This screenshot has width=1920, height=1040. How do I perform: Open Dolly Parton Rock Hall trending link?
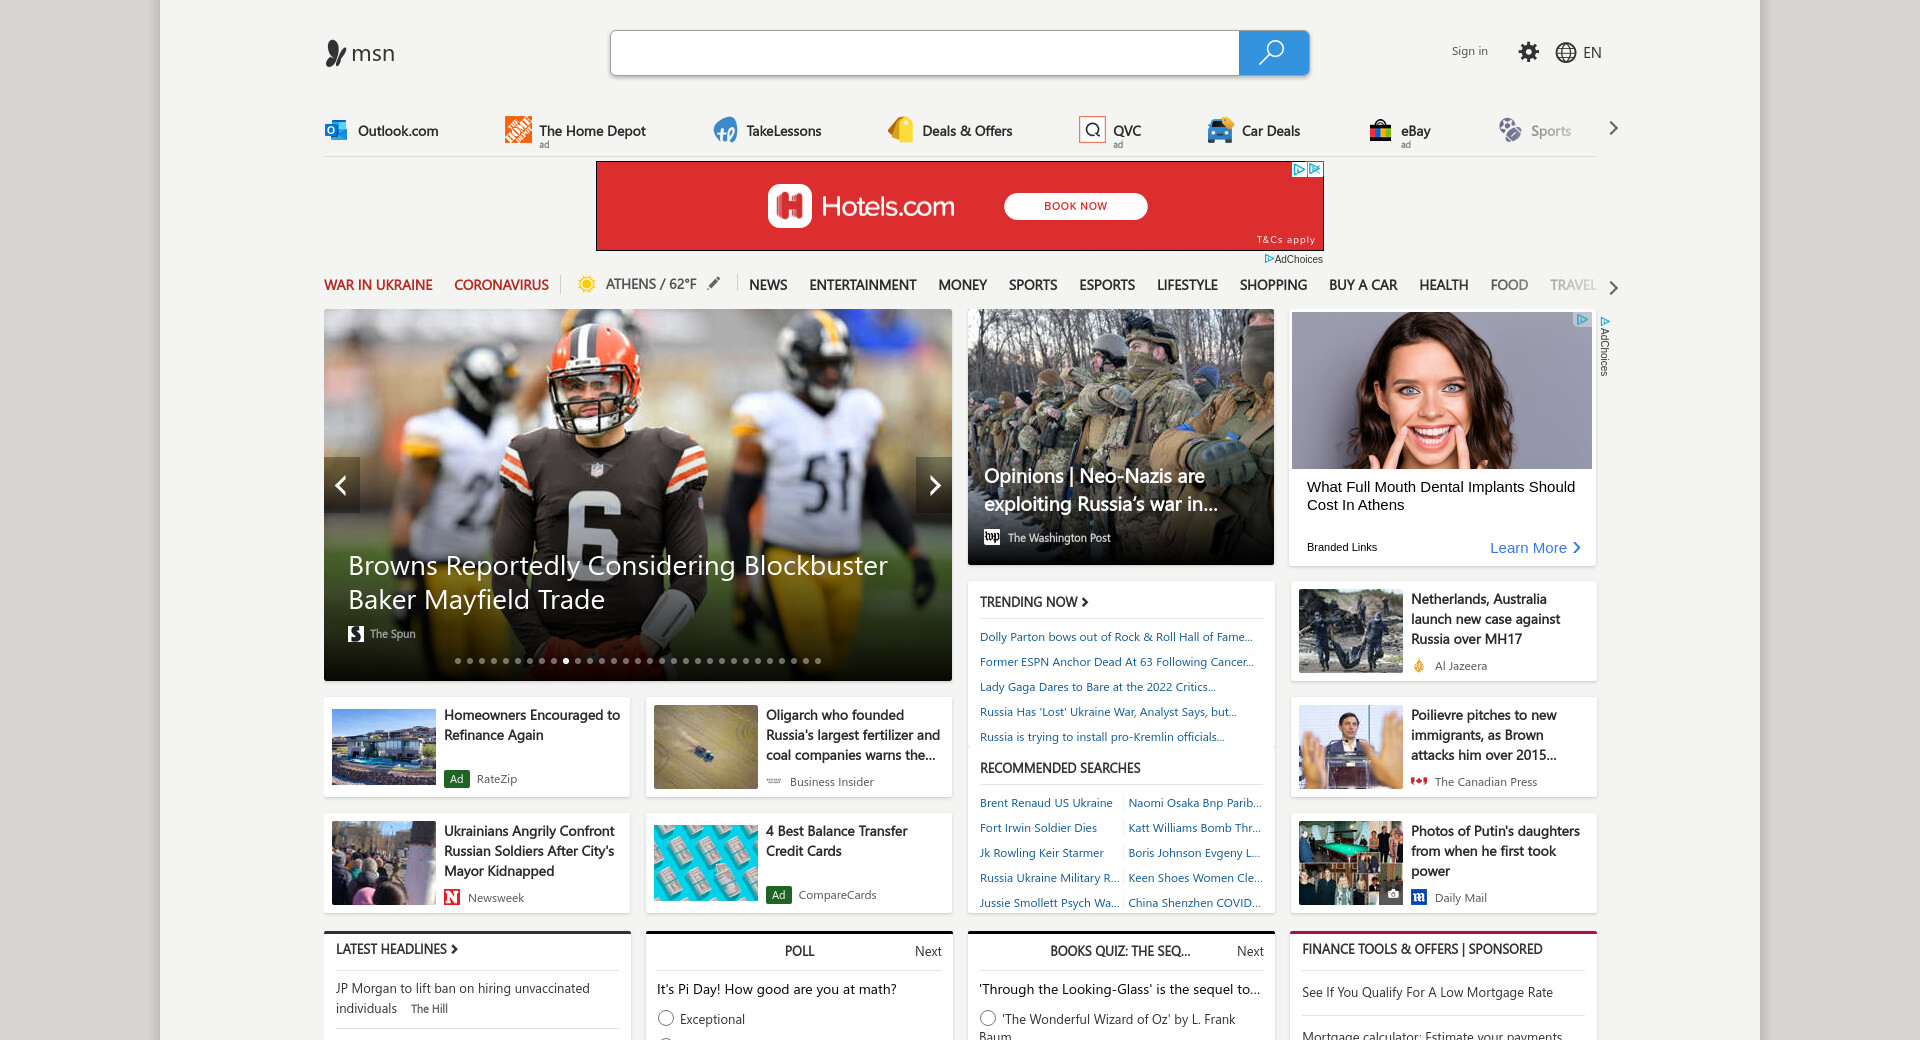[x=1116, y=637]
